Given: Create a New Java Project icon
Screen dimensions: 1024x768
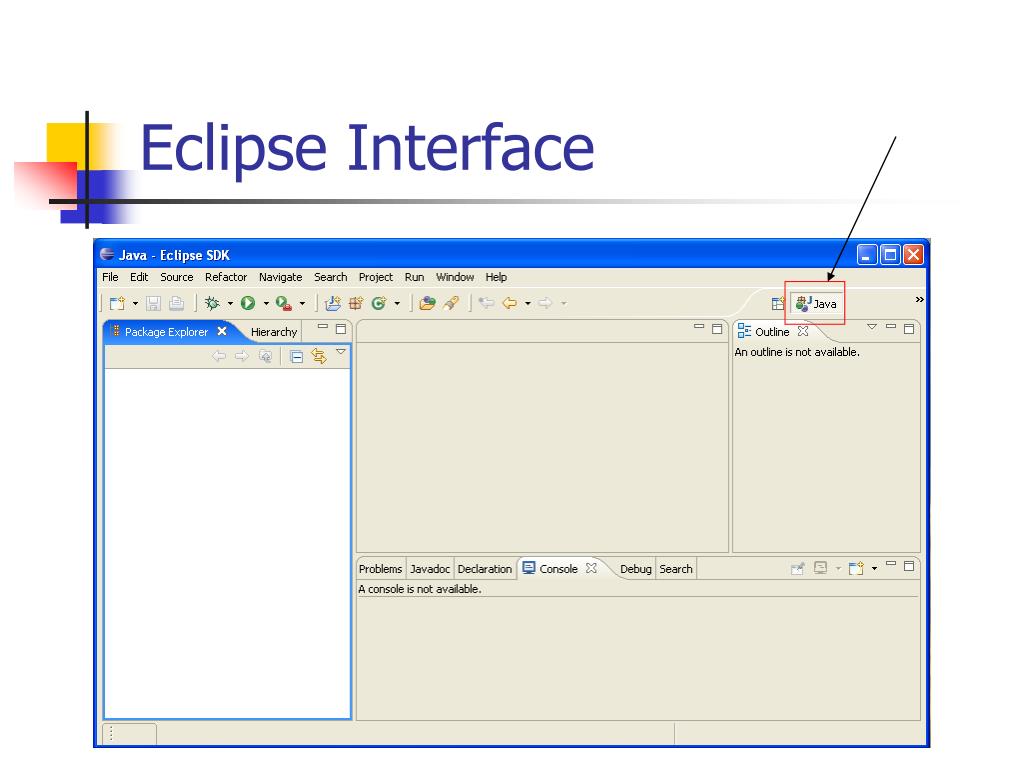Looking at the screenshot, I should pyautogui.click(x=333, y=303).
